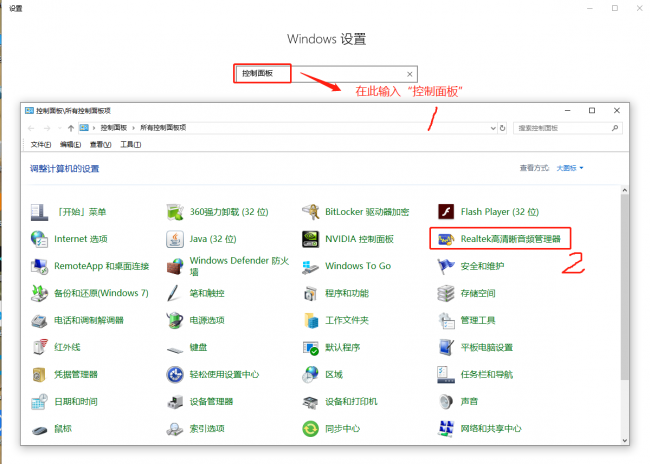
Task: Open 红外线 icon
Action: 39,347
